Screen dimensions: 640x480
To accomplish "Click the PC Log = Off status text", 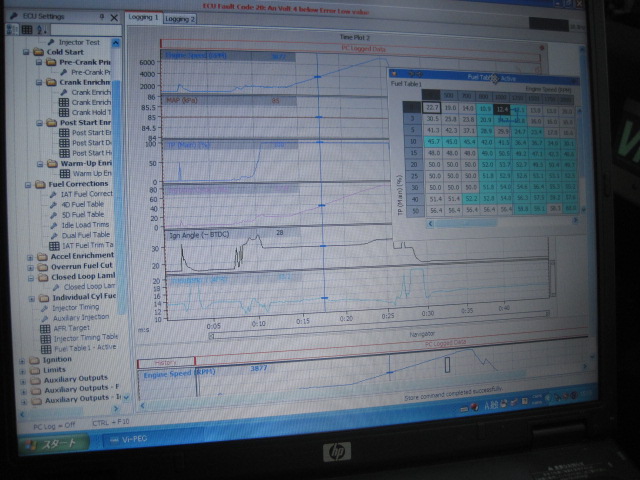I will (54, 426).
